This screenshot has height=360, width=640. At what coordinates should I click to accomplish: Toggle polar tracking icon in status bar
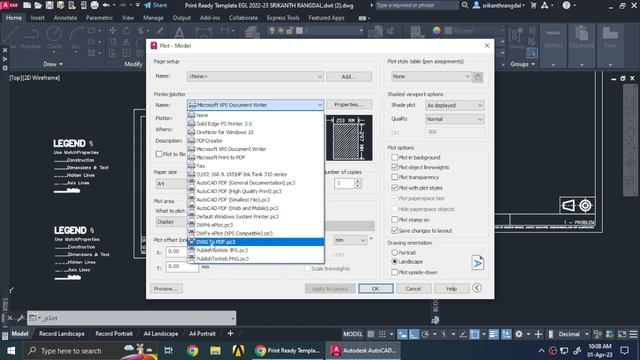coord(425,334)
